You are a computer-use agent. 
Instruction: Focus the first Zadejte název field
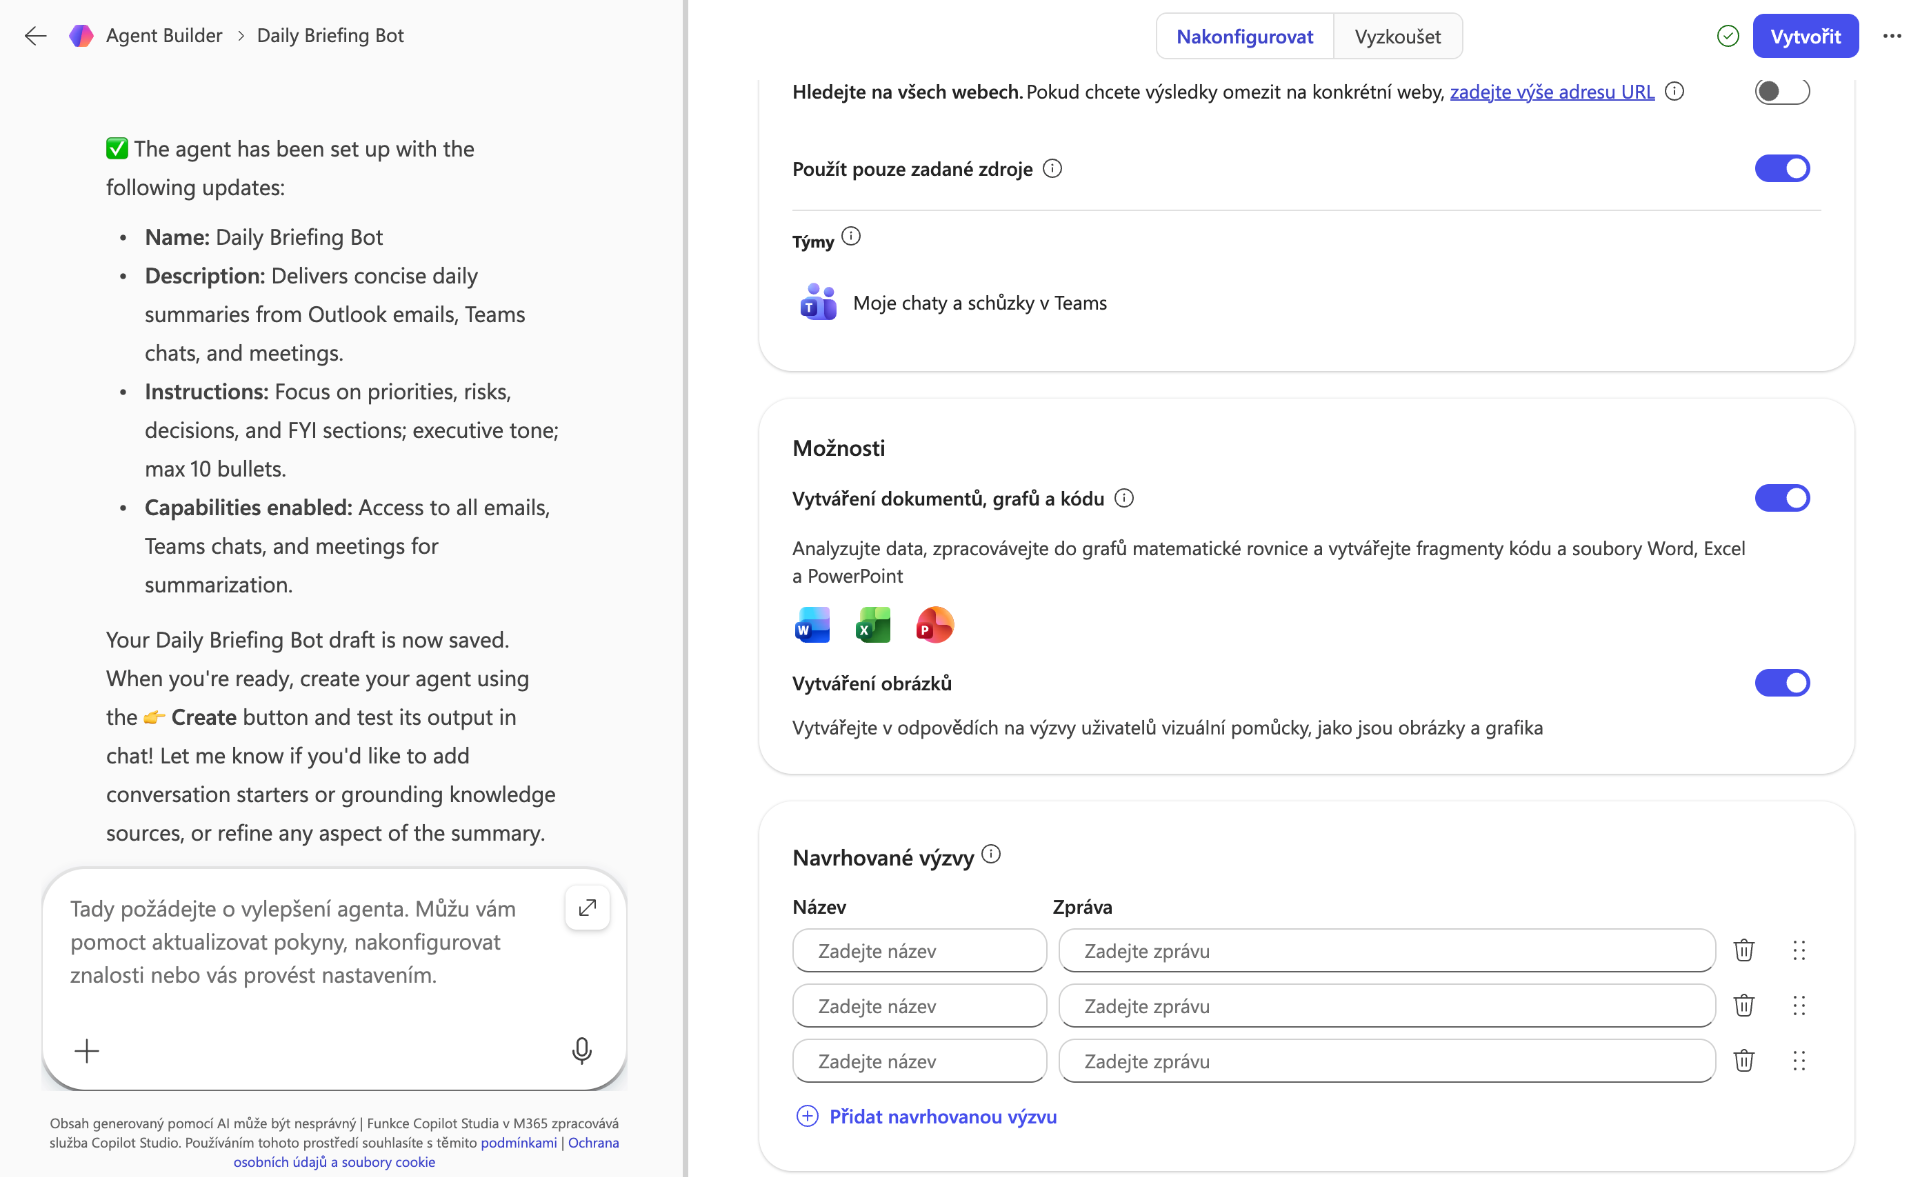920,951
